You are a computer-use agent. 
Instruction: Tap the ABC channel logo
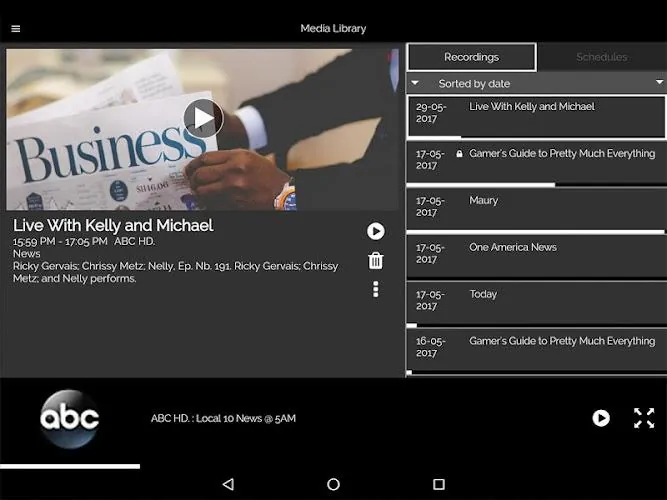(x=70, y=419)
